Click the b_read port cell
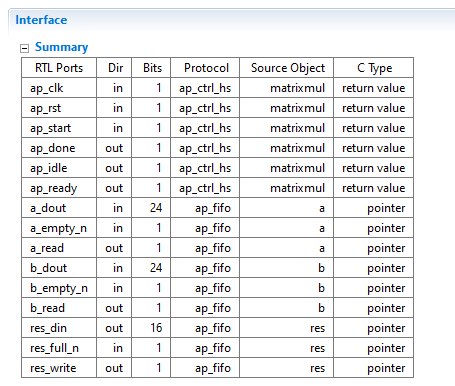This screenshot has height=386, width=455. 59,308
